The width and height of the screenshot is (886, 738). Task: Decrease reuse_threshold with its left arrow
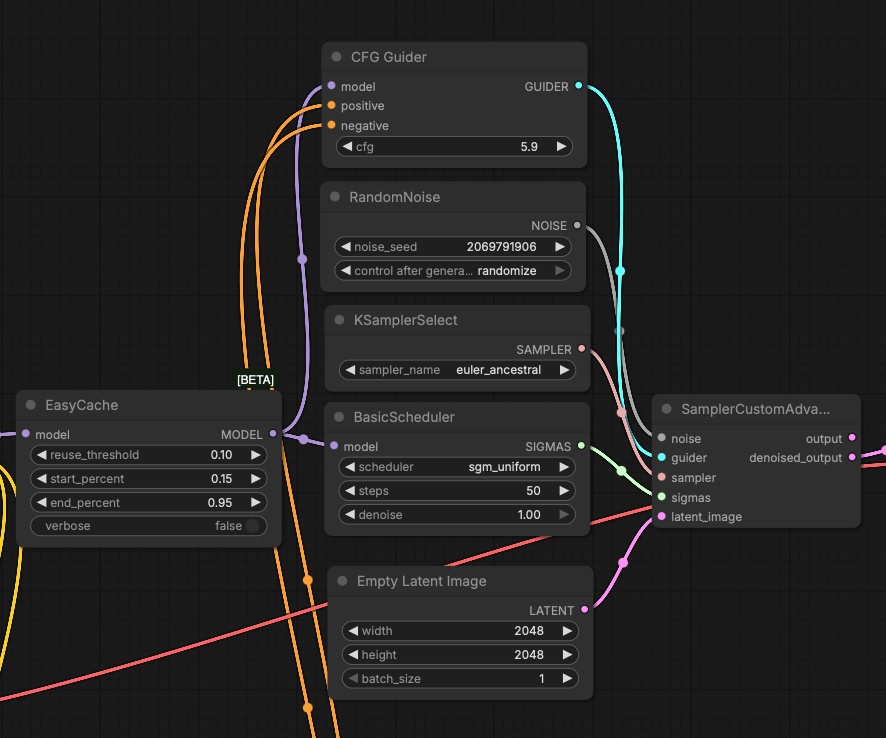41,454
